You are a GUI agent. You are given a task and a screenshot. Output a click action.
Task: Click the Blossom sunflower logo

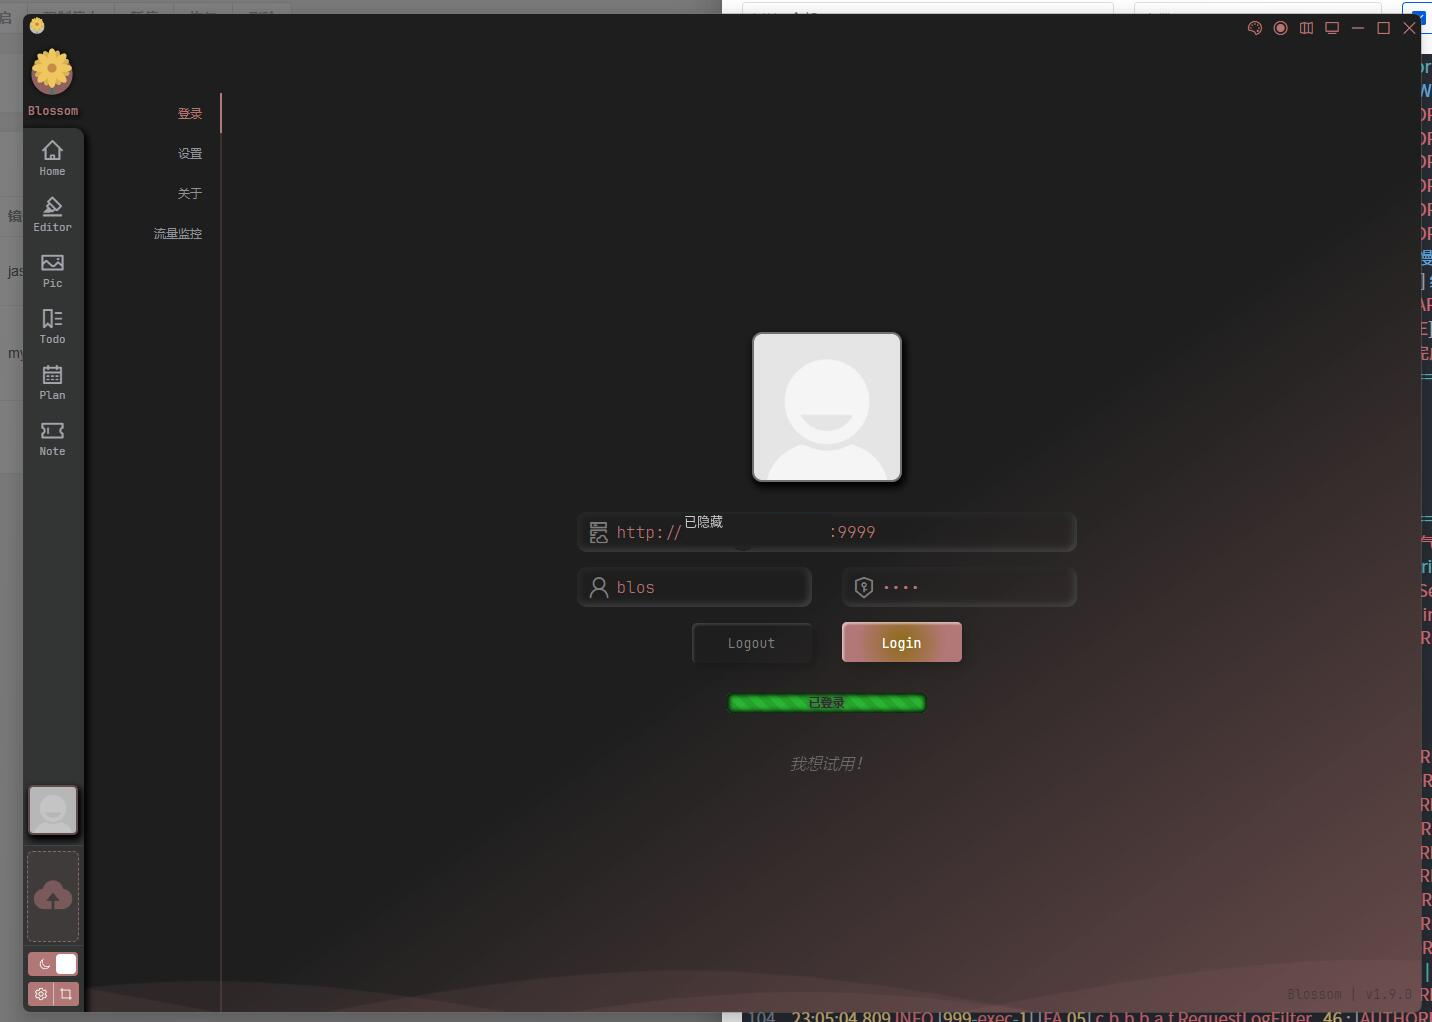click(52, 73)
